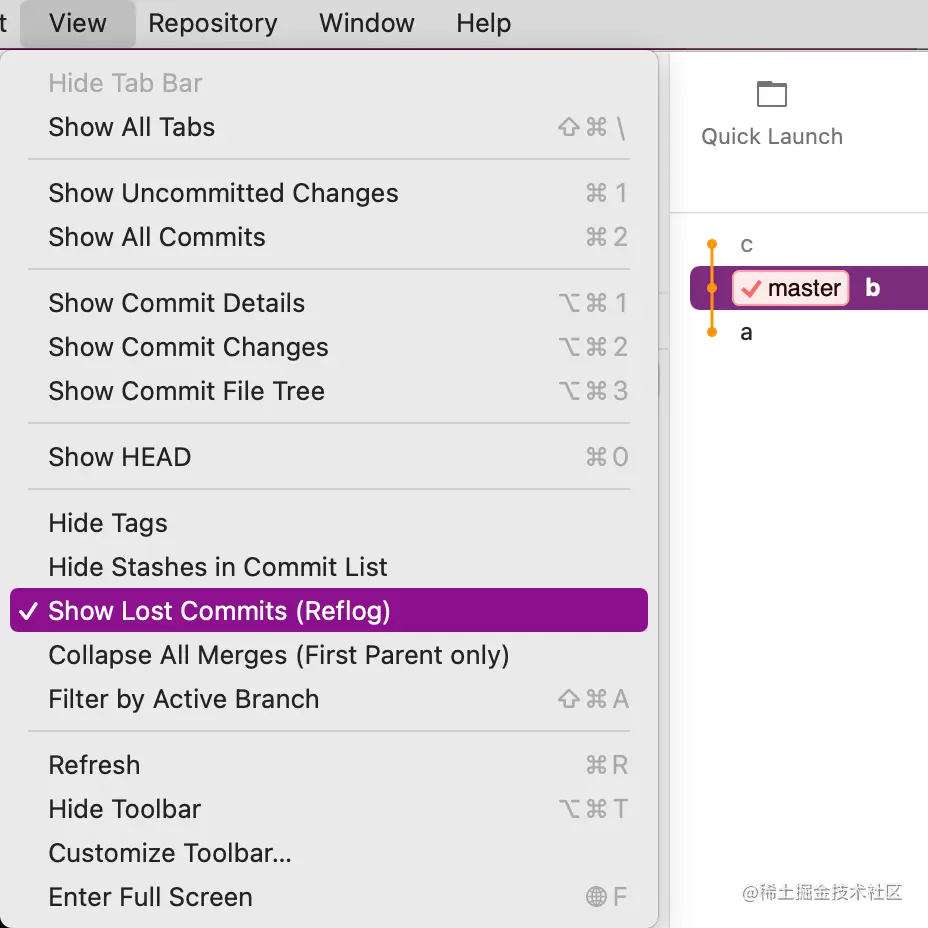Open the Help menu
Viewport: 928px width, 928px height.
coord(484,23)
